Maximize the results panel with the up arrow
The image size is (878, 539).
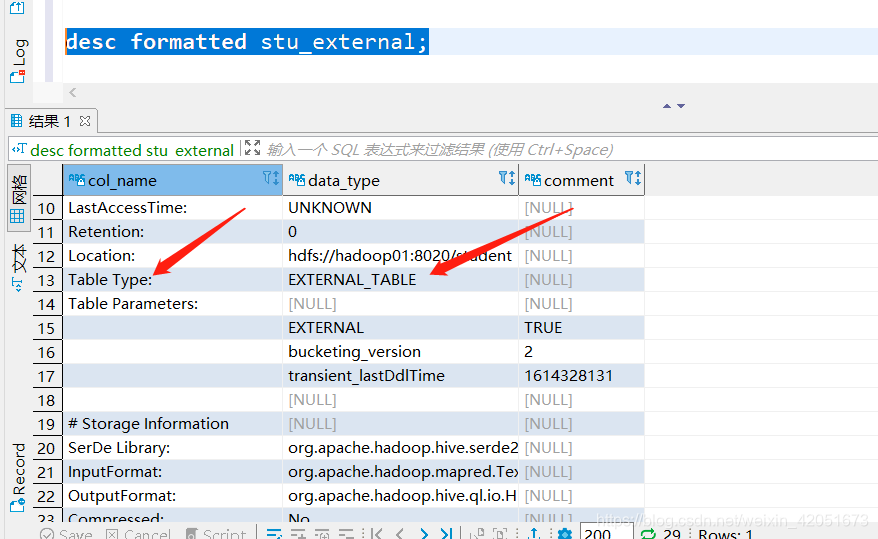[x=667, y=106]
